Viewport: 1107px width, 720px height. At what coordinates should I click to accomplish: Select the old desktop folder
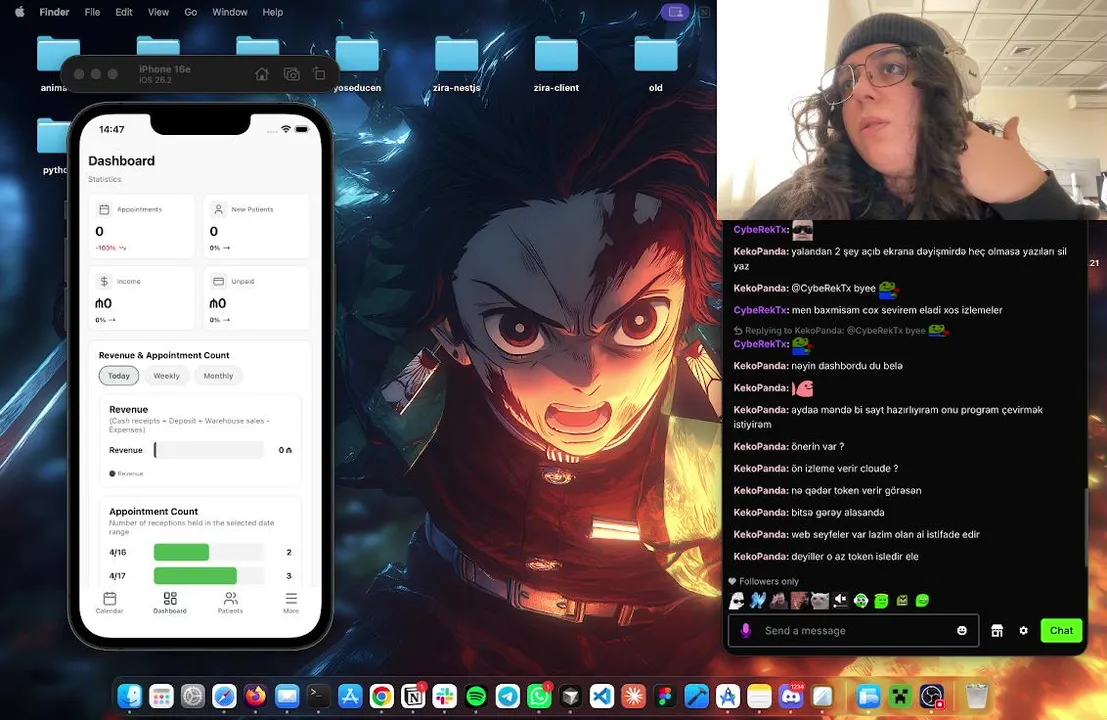coord(656,64)
